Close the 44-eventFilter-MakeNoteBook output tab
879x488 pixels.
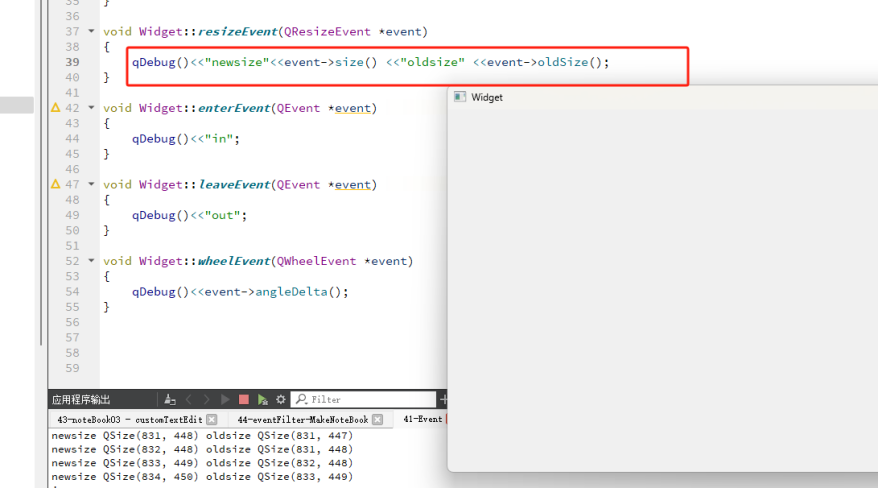pos(377,420)
